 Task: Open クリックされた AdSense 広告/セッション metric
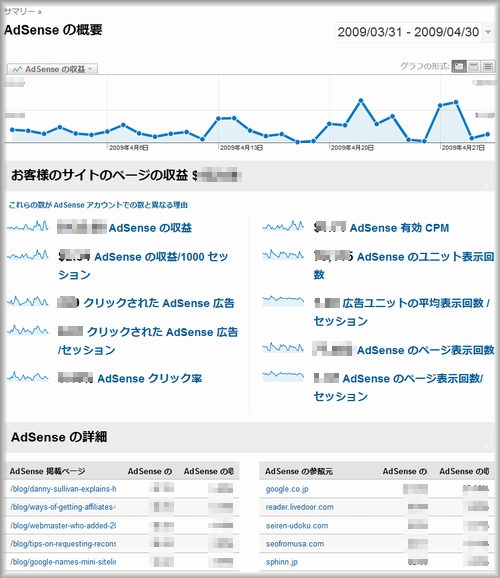coord(148,341)
